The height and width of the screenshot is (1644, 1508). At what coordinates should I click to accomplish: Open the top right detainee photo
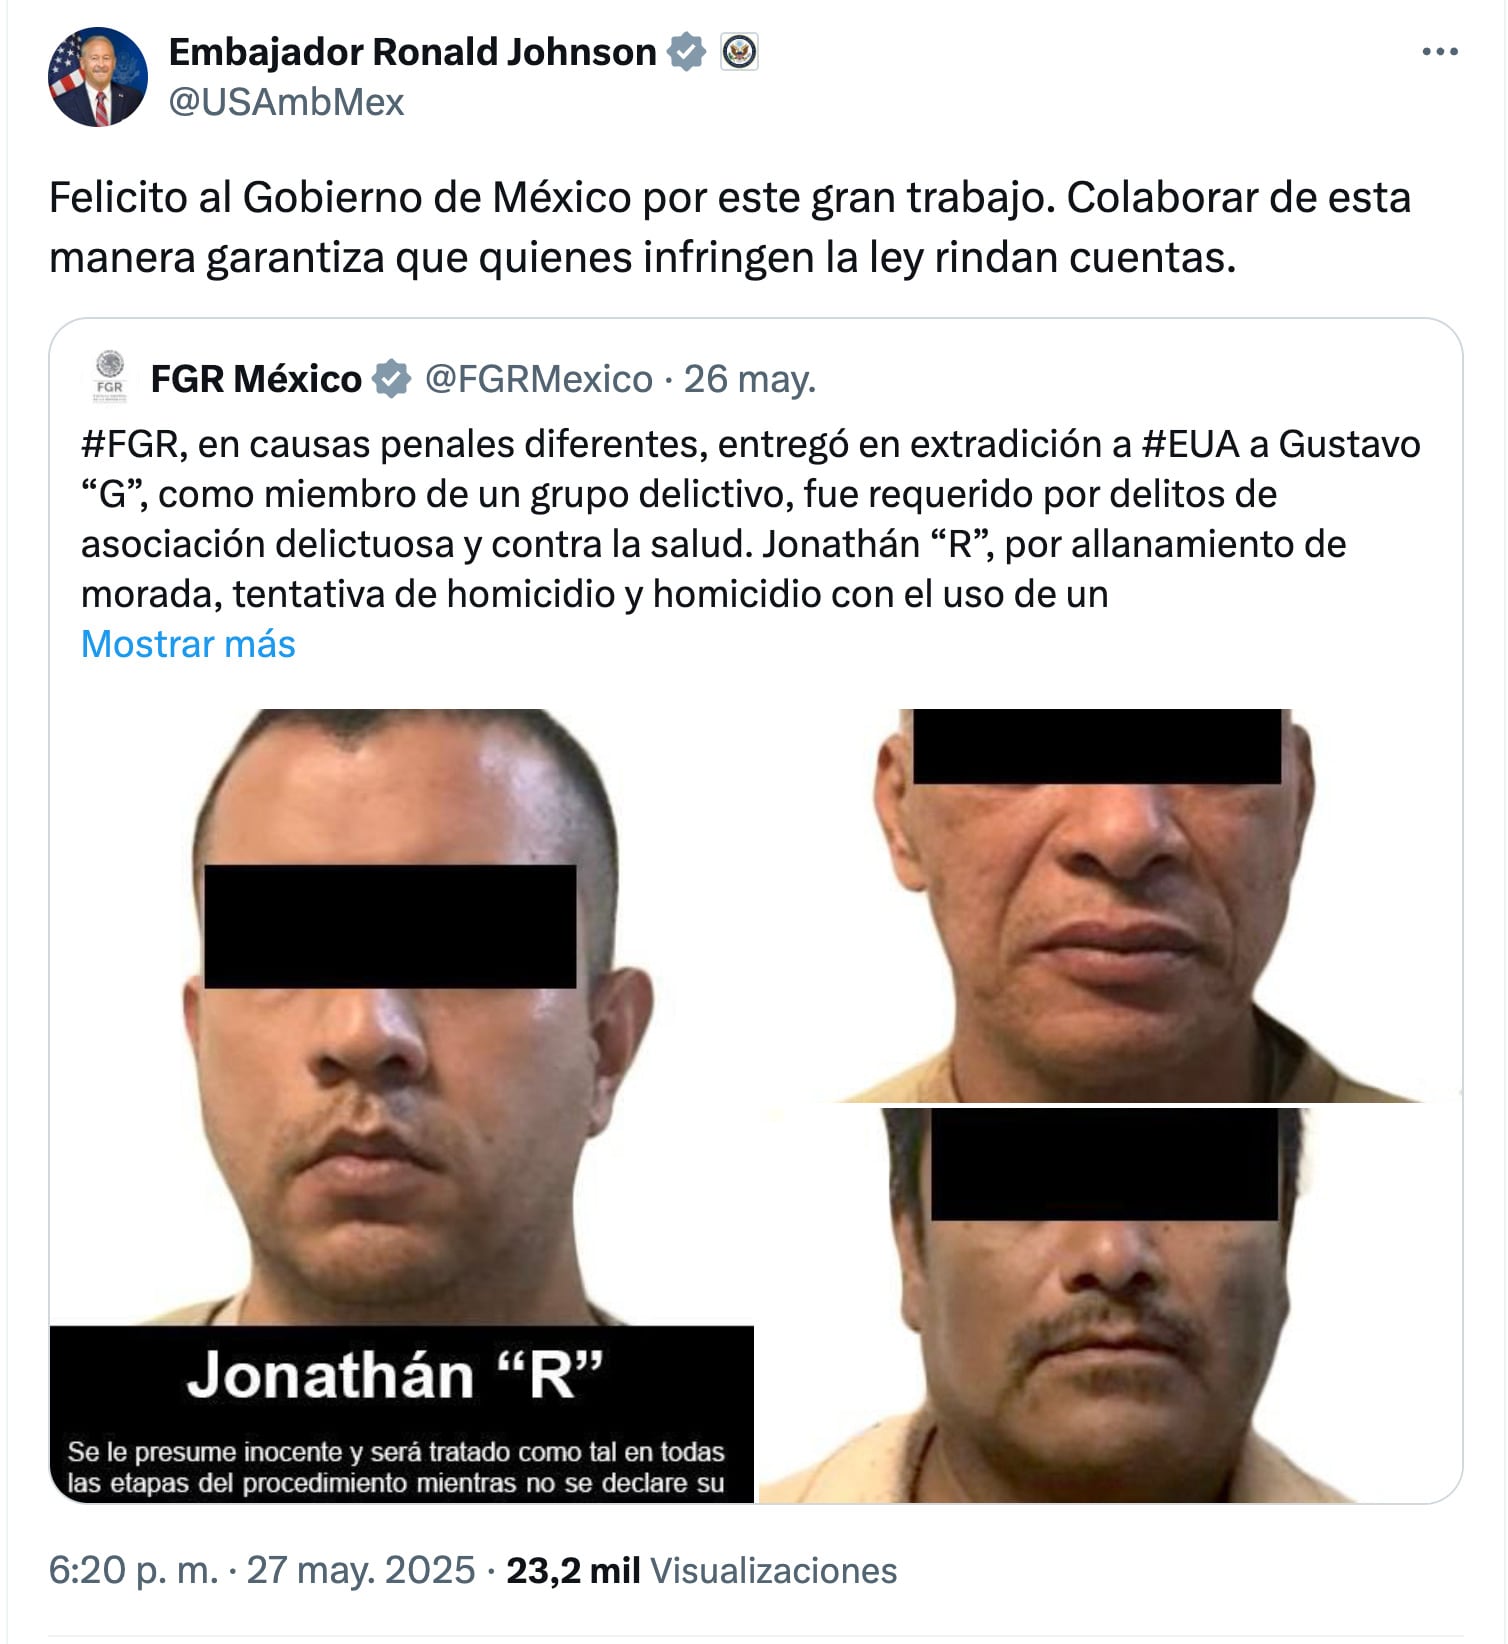point(1110,905)
